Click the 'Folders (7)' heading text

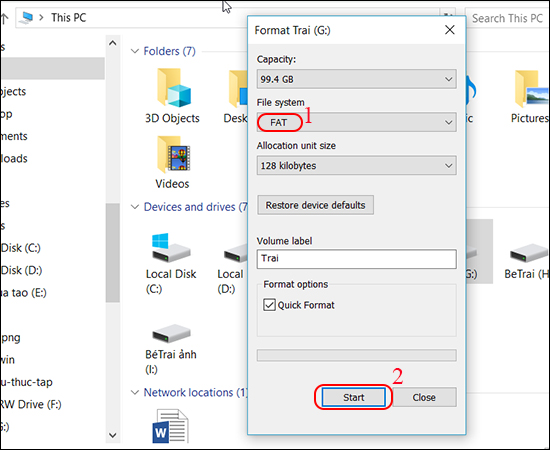[169, 51]
